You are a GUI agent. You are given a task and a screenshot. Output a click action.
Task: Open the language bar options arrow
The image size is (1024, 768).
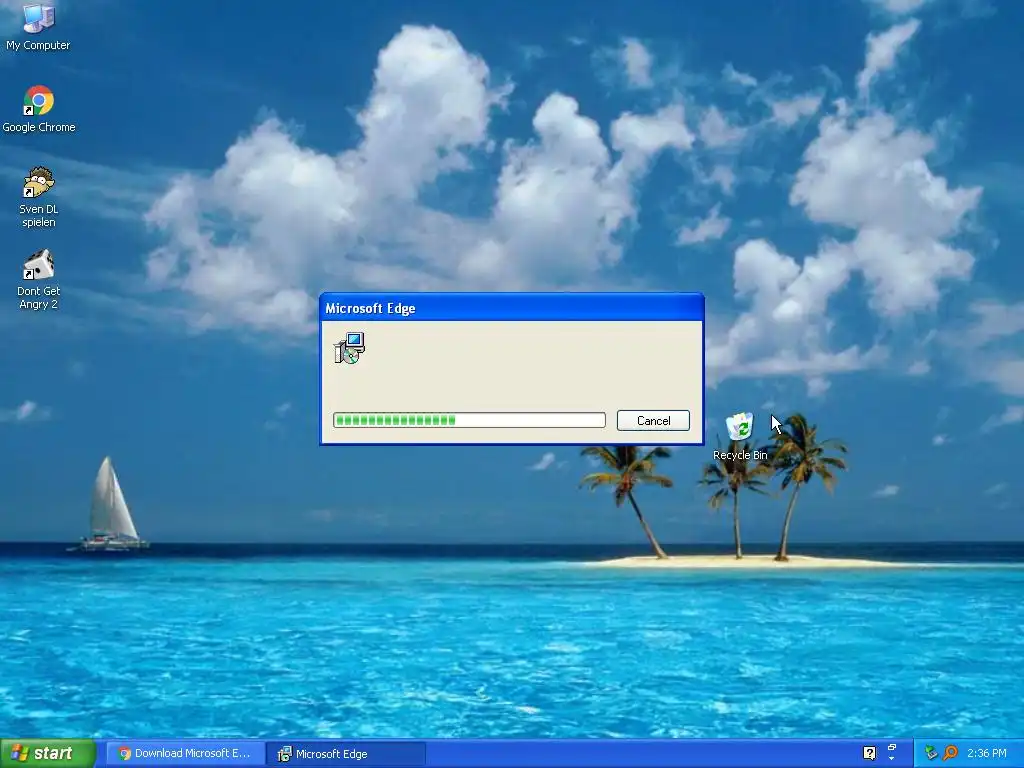892,760
